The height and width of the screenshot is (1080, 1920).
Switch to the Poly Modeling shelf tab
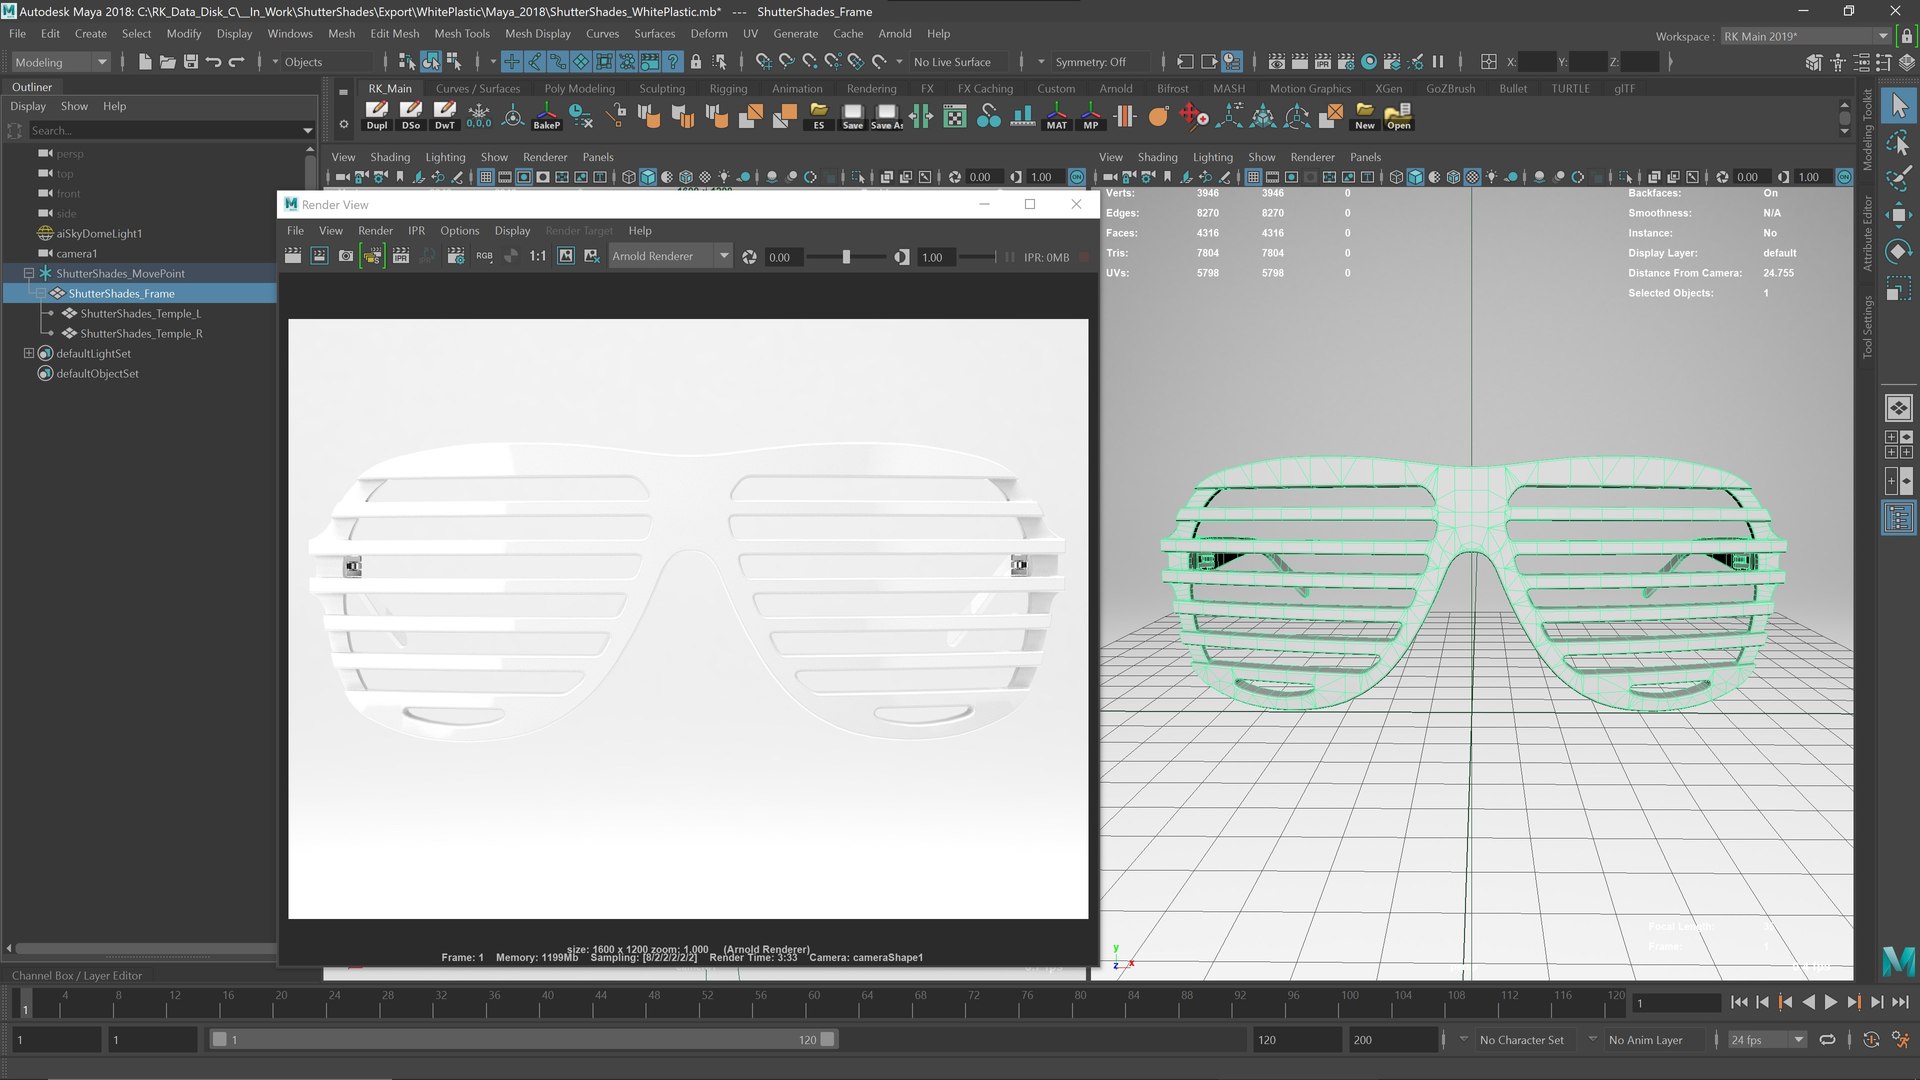(579, 88)
